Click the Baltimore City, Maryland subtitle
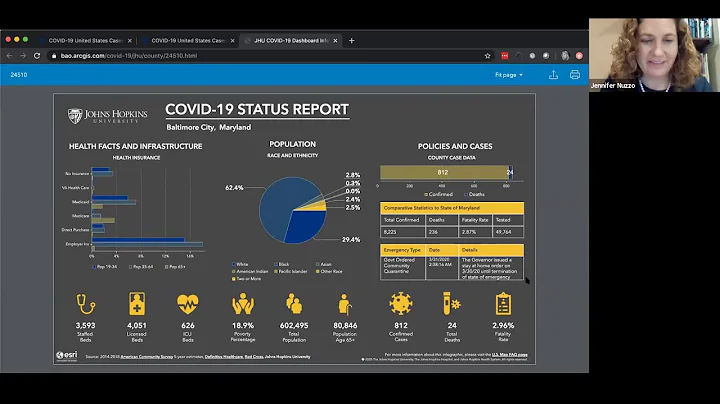The image size is (720, 404). pyautogui.click(x=208, y=127)
